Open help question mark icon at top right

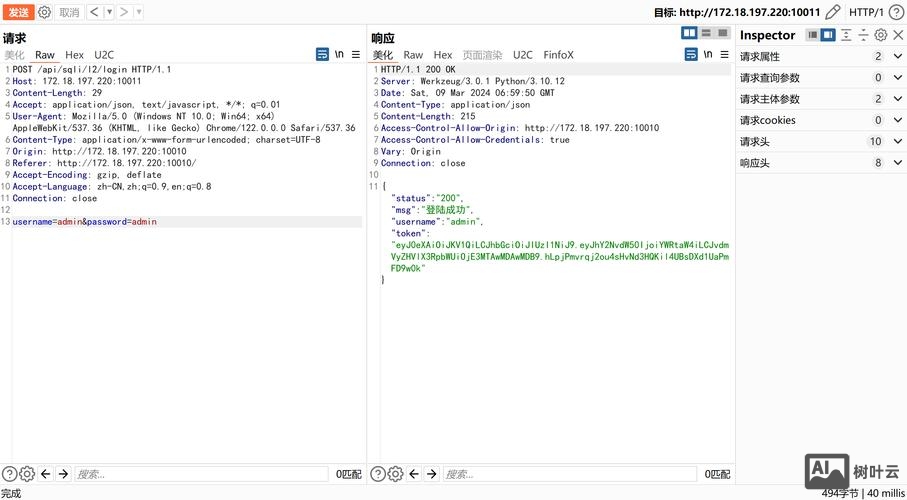click(x=895, y=12)
